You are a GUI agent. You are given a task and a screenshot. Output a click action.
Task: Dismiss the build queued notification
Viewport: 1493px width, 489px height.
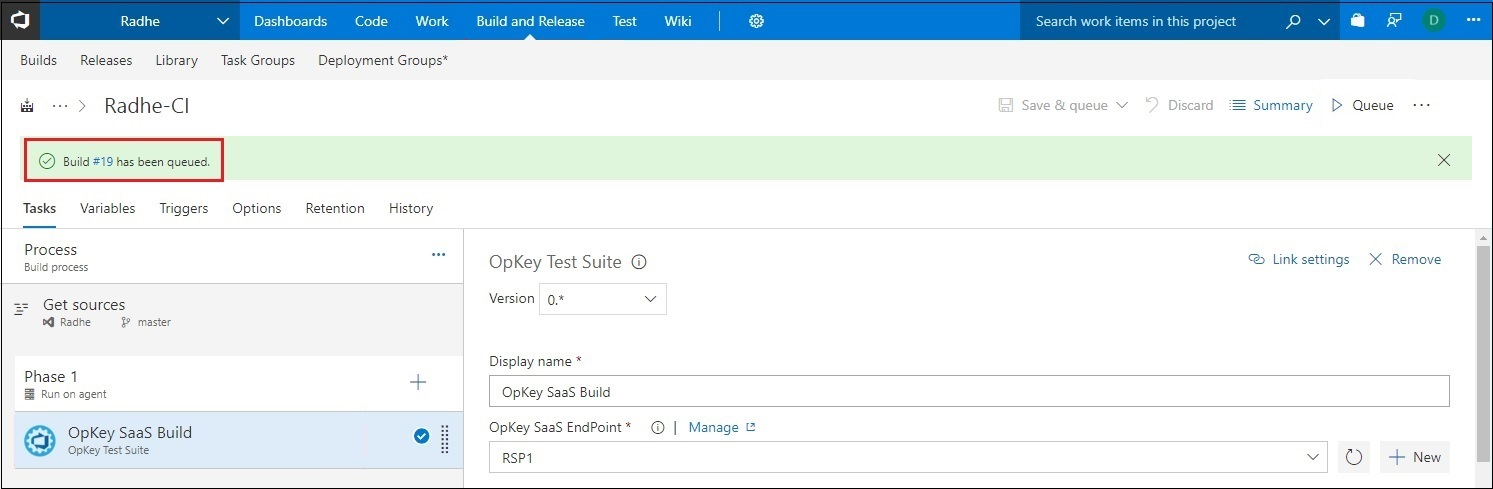point(1443,160)
